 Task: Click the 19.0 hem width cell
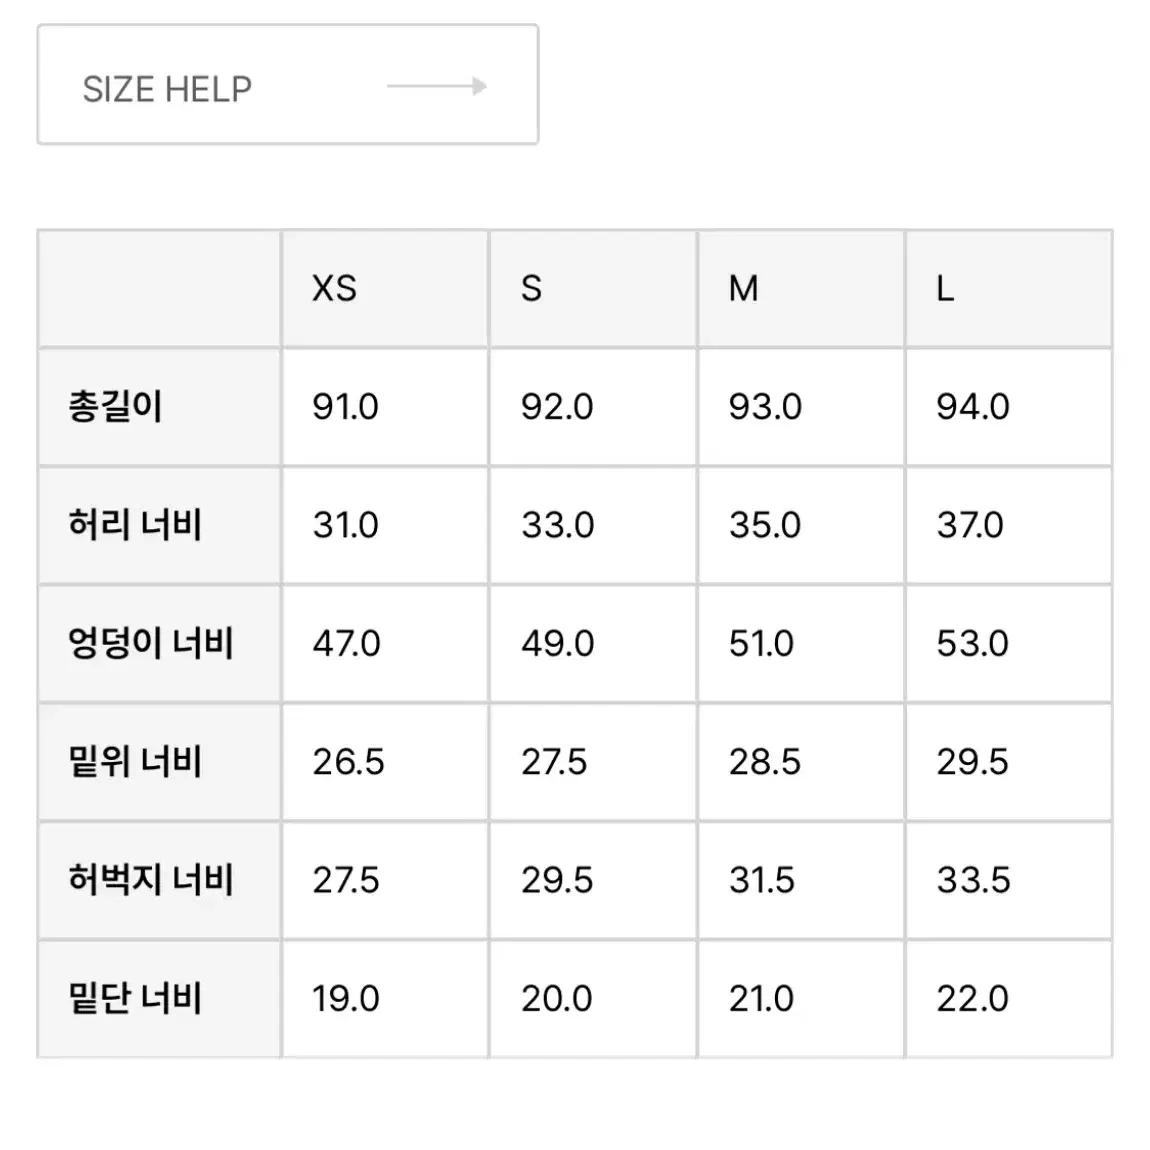click(385, 999)
